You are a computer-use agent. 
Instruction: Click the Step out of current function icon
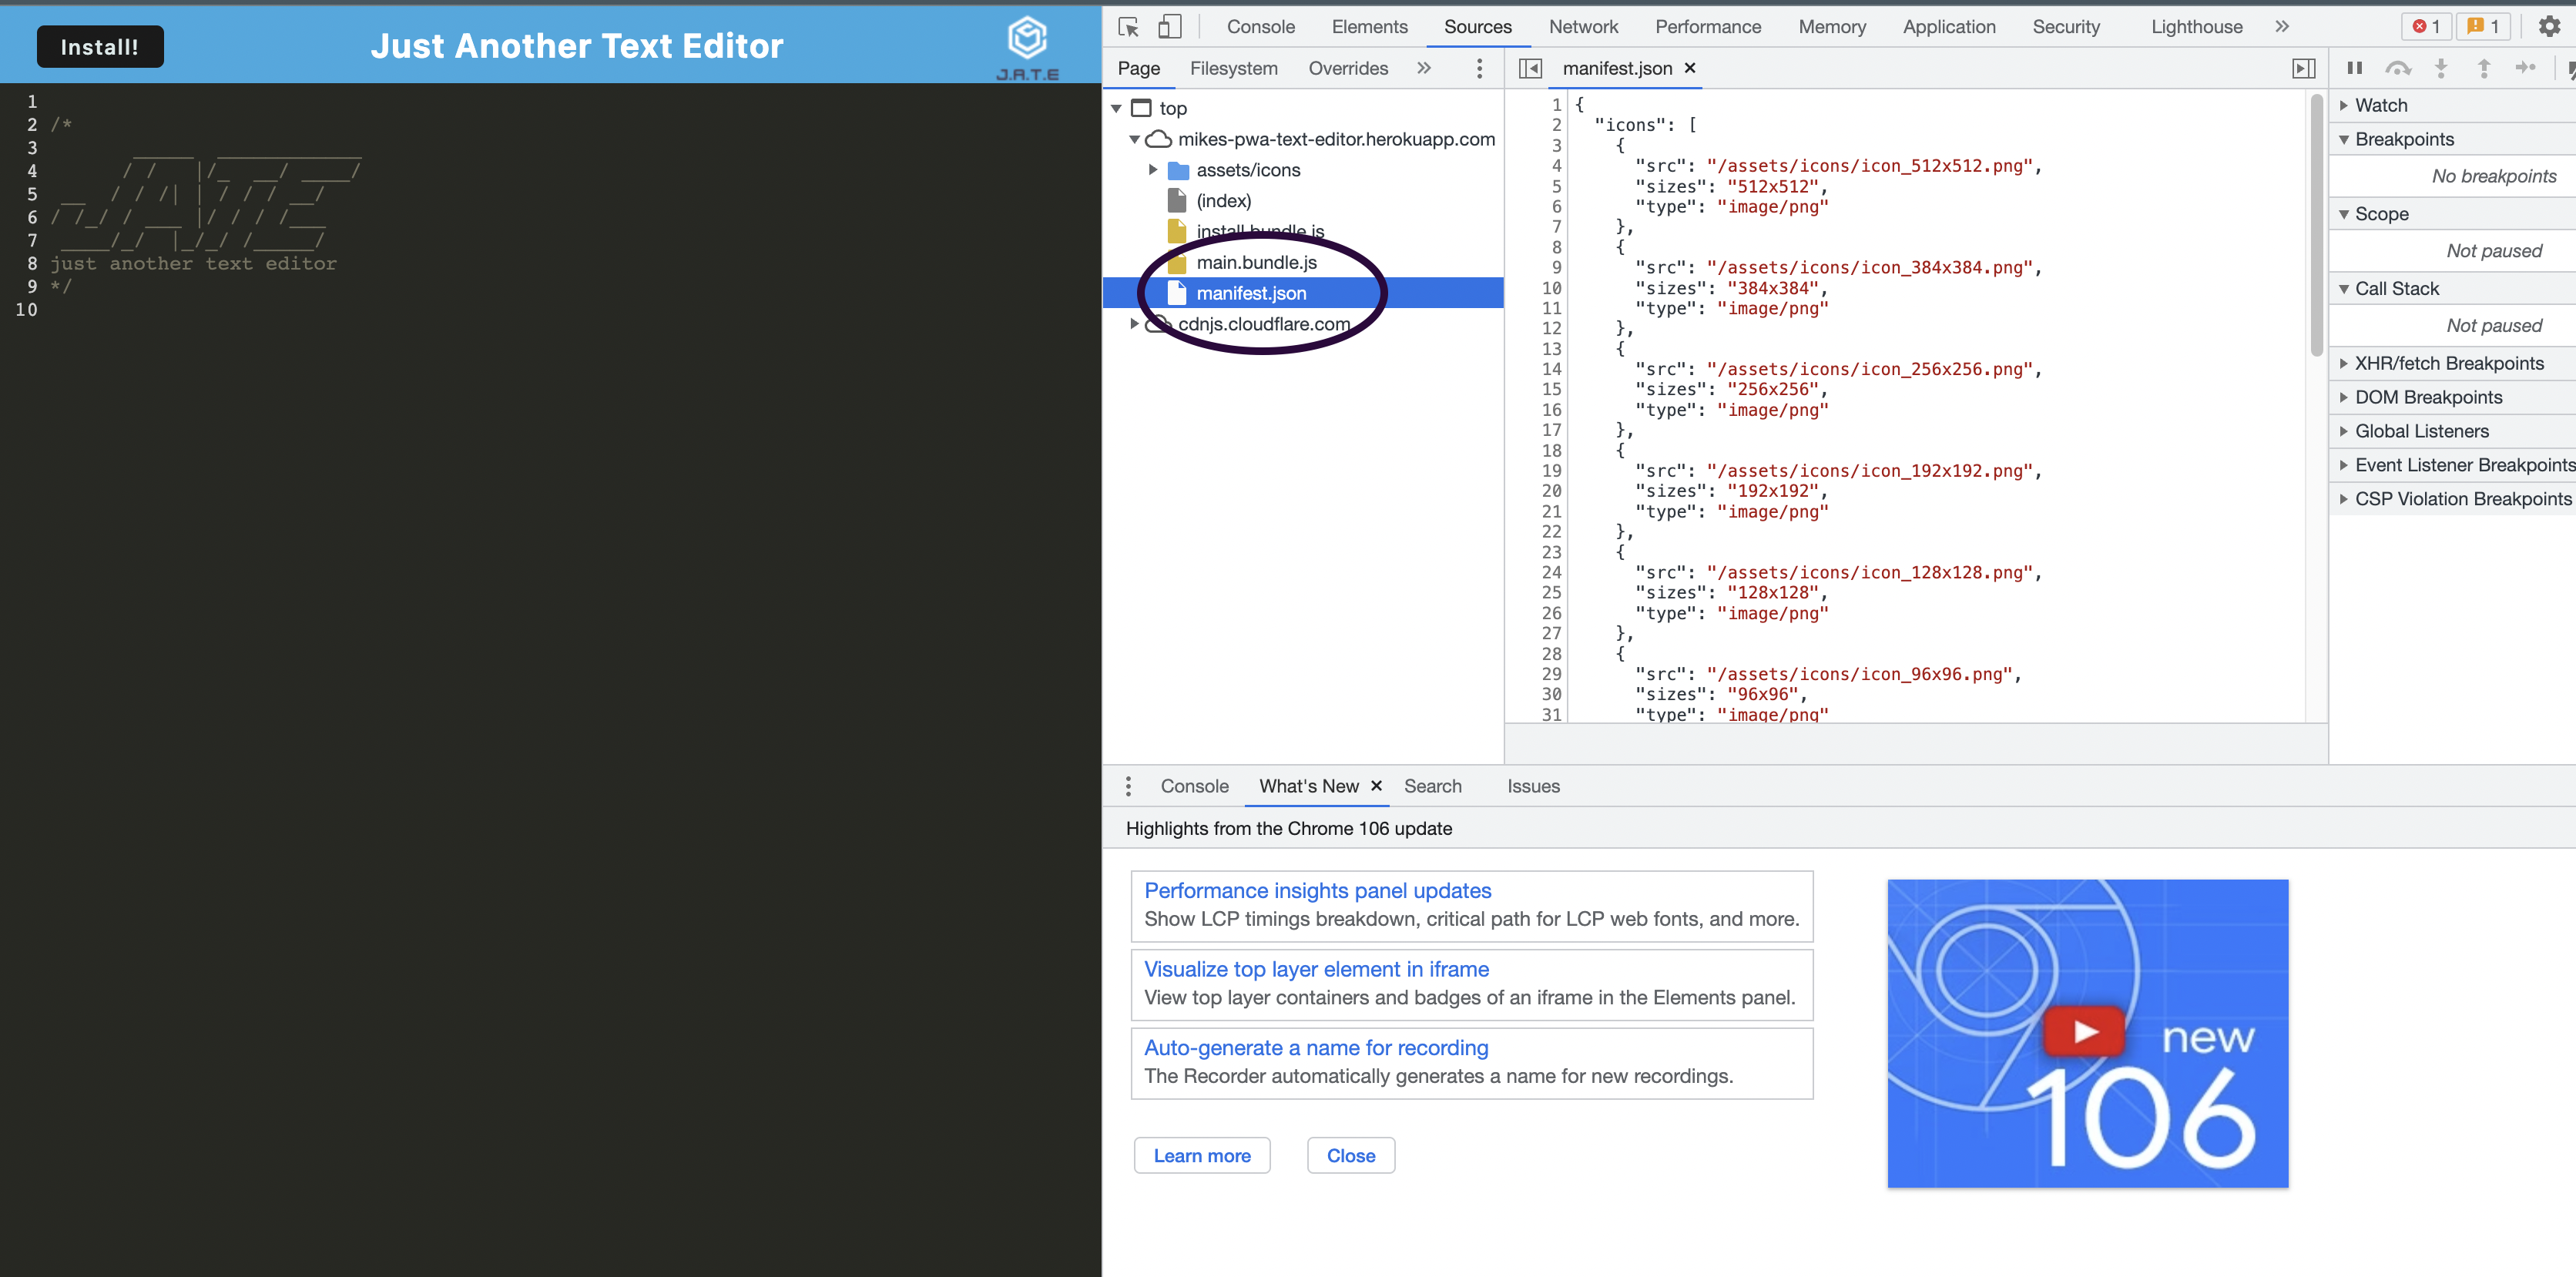[2484, 68]
